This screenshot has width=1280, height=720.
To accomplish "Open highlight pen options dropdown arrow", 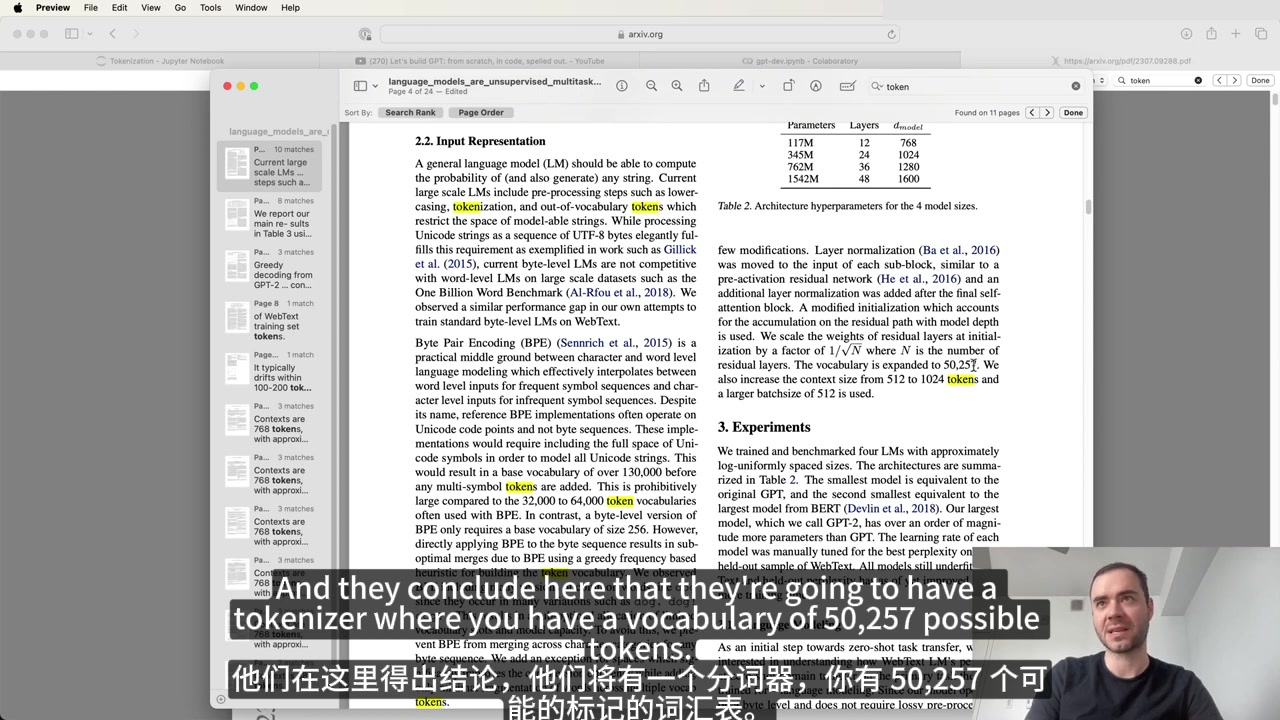I will coord(762,86).
